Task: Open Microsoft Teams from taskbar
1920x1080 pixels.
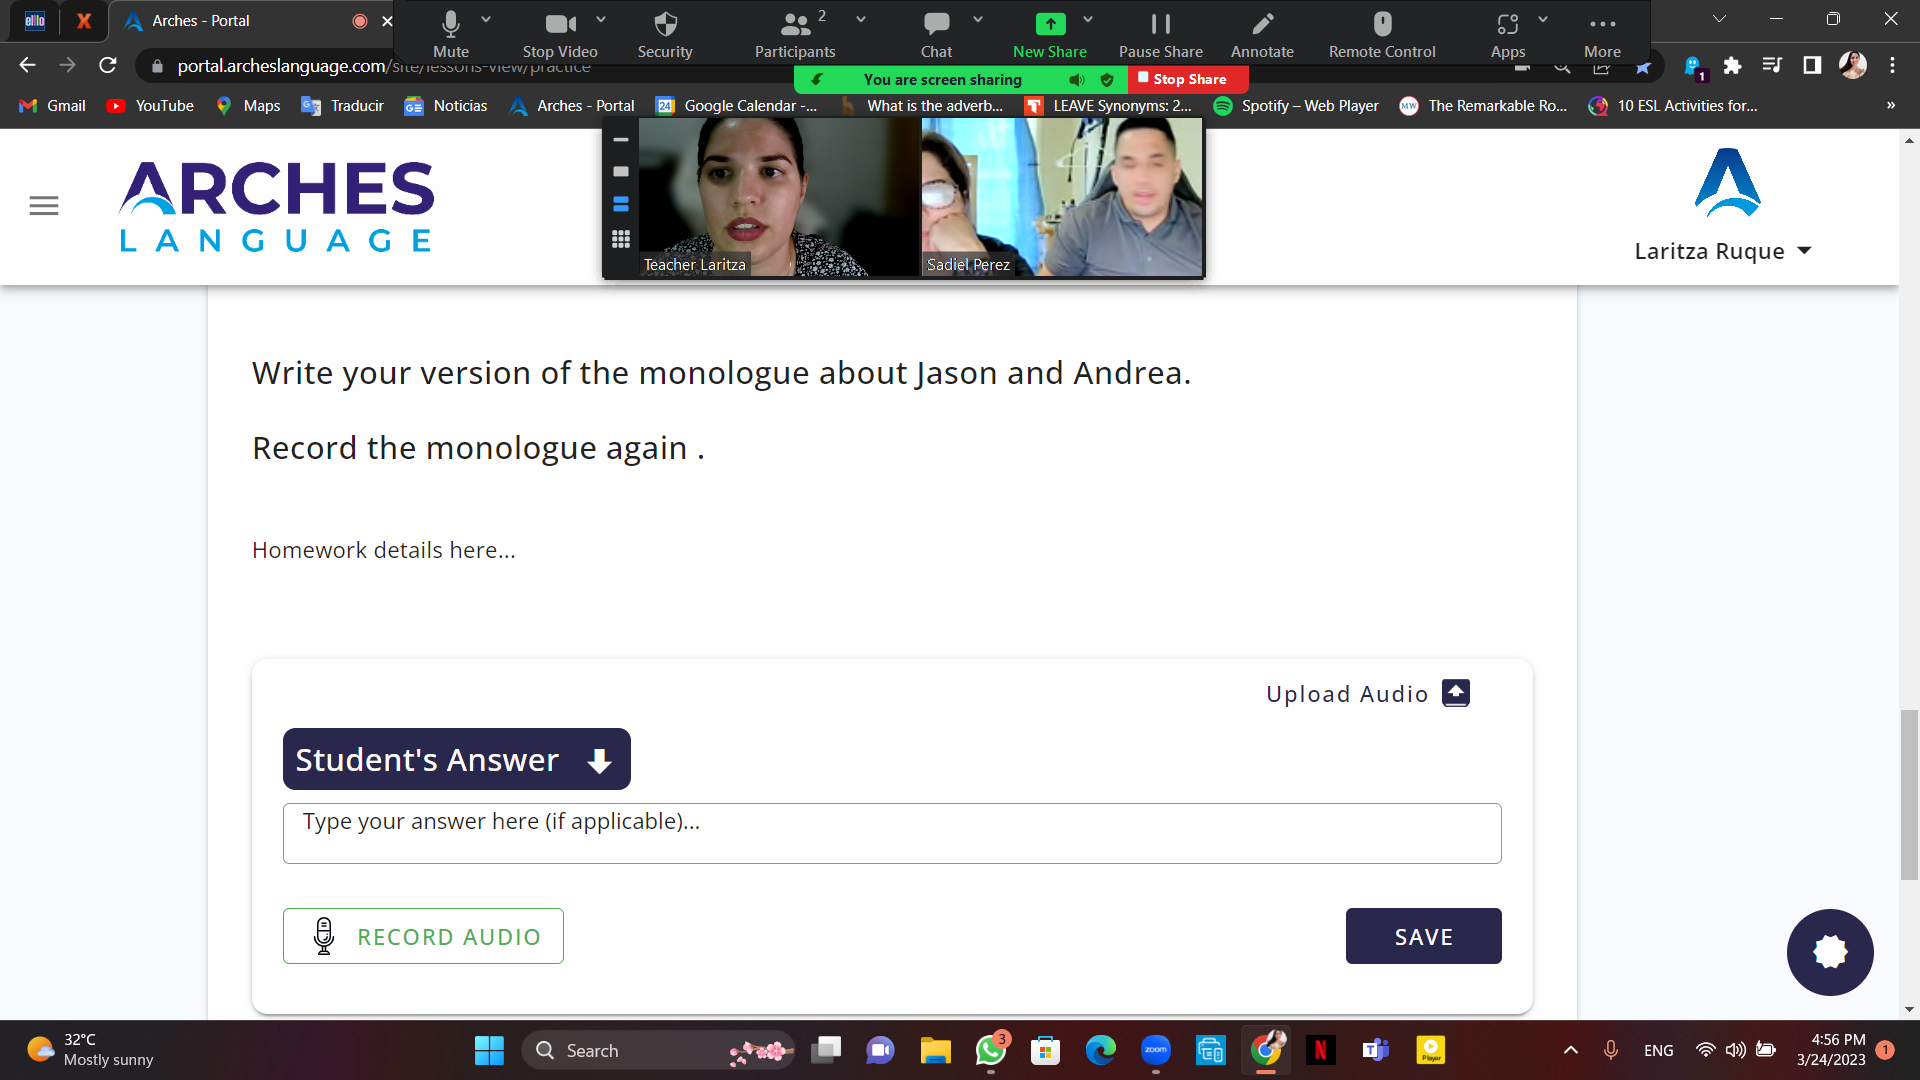Action: (x=1375, y=1050)
